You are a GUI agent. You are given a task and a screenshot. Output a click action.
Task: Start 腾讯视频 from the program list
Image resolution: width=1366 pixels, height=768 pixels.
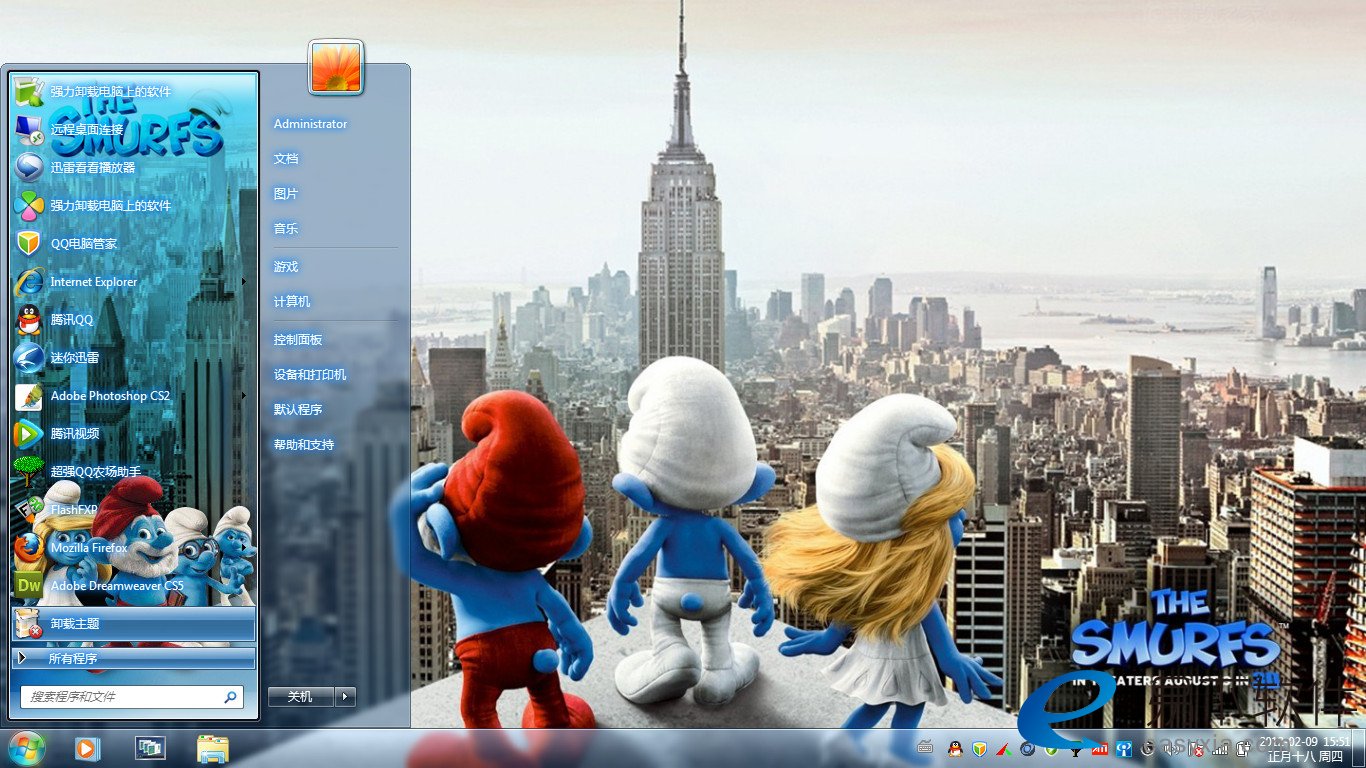(x=132, y=434)
